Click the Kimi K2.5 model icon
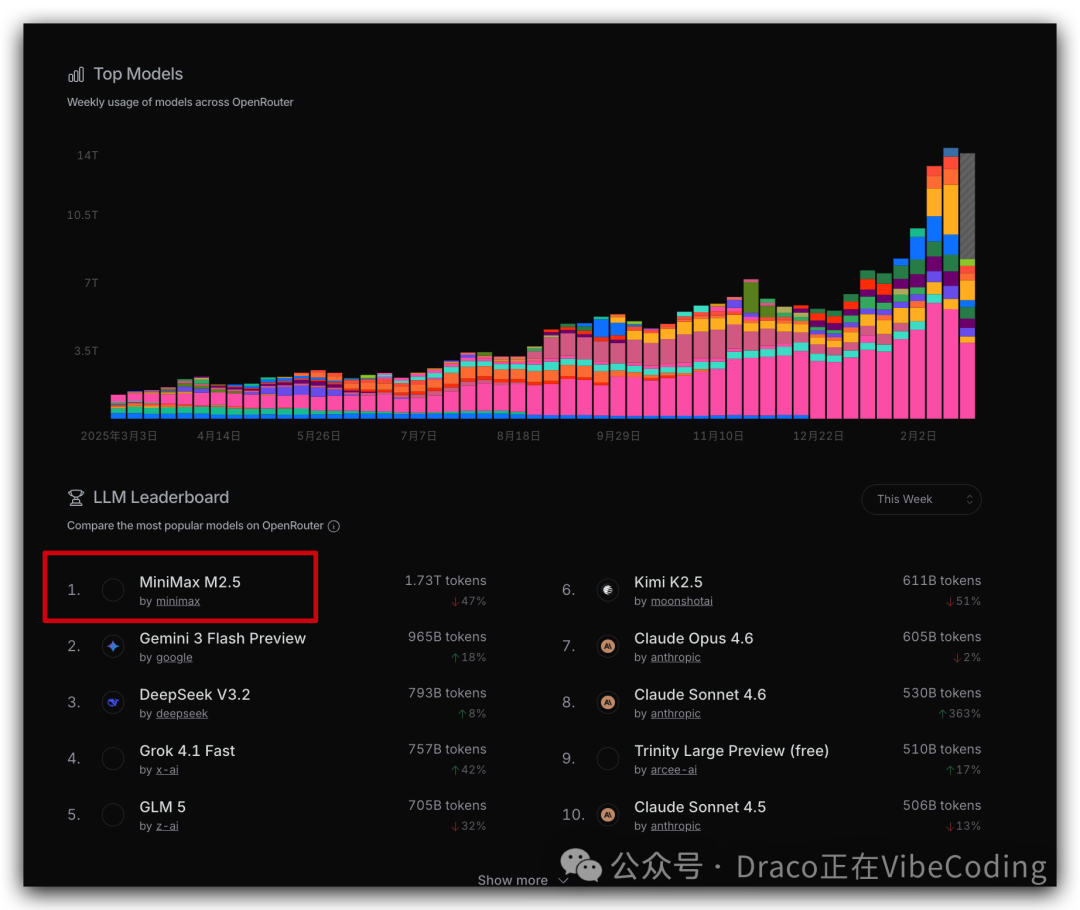This screenshot has width=1080, height=910. pyautogui.click(x=608, y=590)
